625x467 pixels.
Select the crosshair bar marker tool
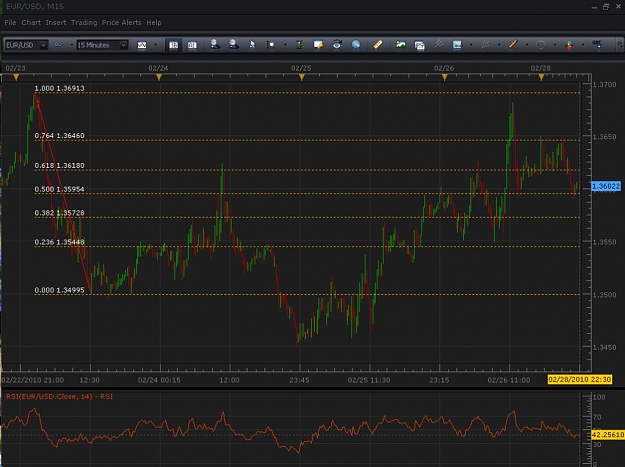(x=271, y=45)
